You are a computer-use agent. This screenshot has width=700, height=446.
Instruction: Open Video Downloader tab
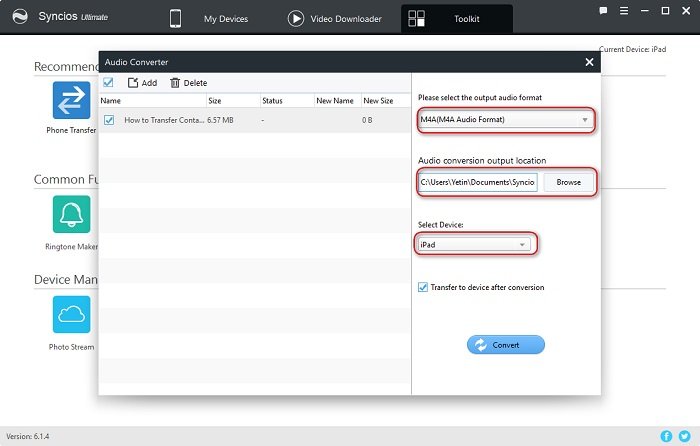(x=346, y=19)
